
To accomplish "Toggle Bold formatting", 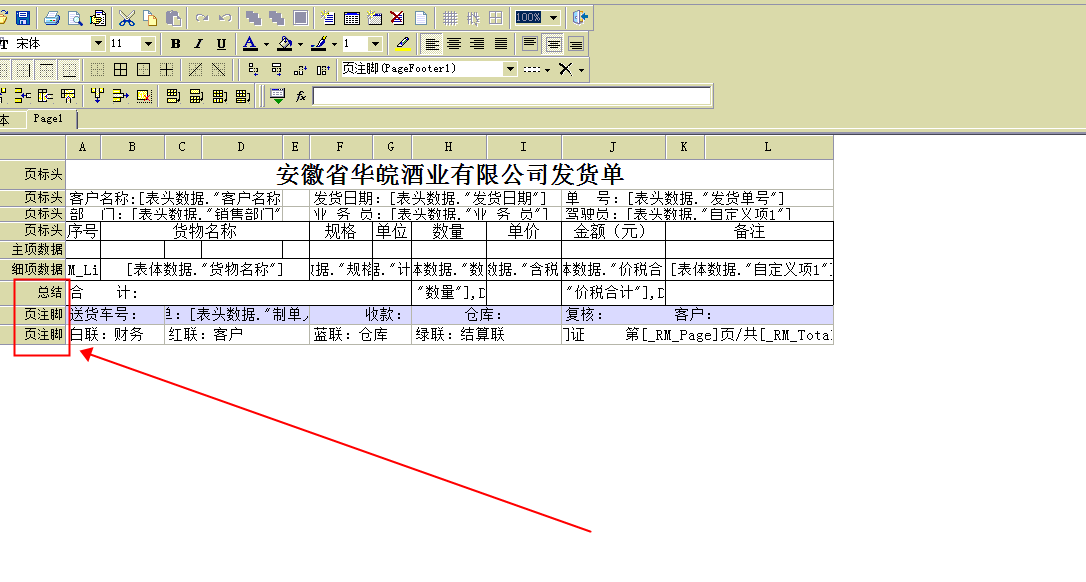I will (175, 44).
